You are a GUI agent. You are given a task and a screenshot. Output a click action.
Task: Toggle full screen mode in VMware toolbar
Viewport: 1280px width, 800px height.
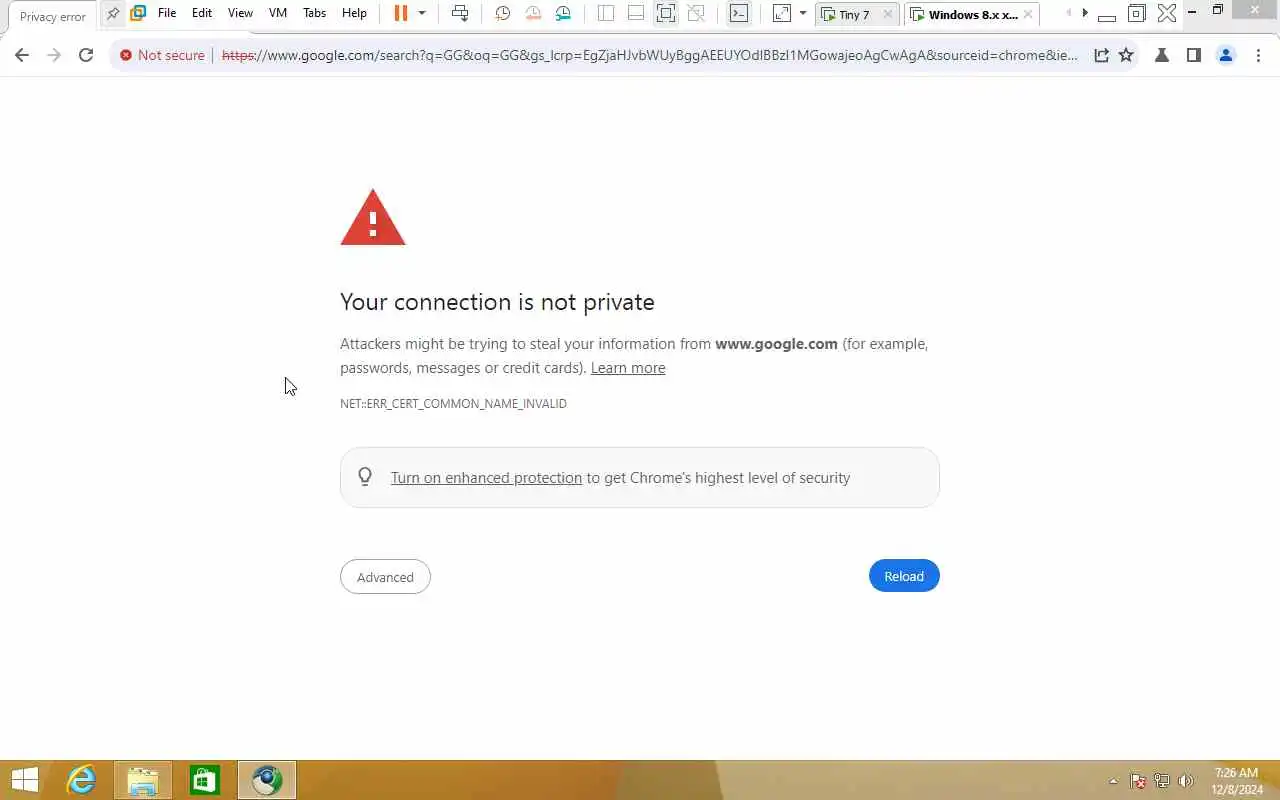666,14
